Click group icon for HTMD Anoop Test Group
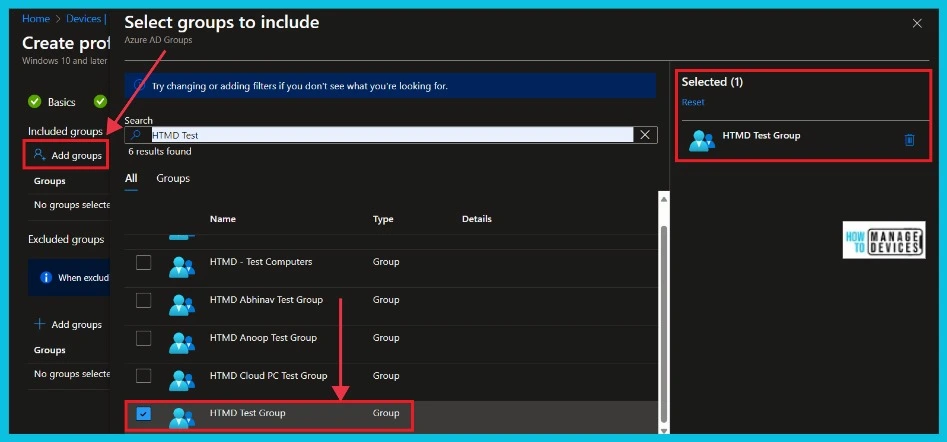The image size is (947, 442). point(181,343)
